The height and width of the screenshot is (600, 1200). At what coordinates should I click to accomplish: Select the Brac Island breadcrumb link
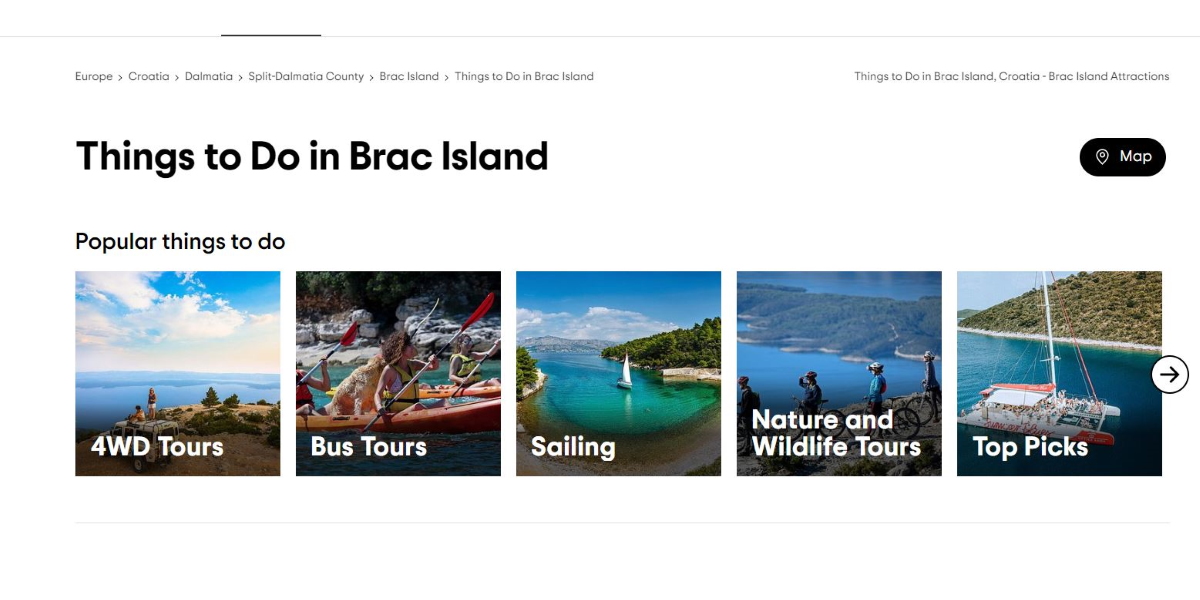coord(409,77)
